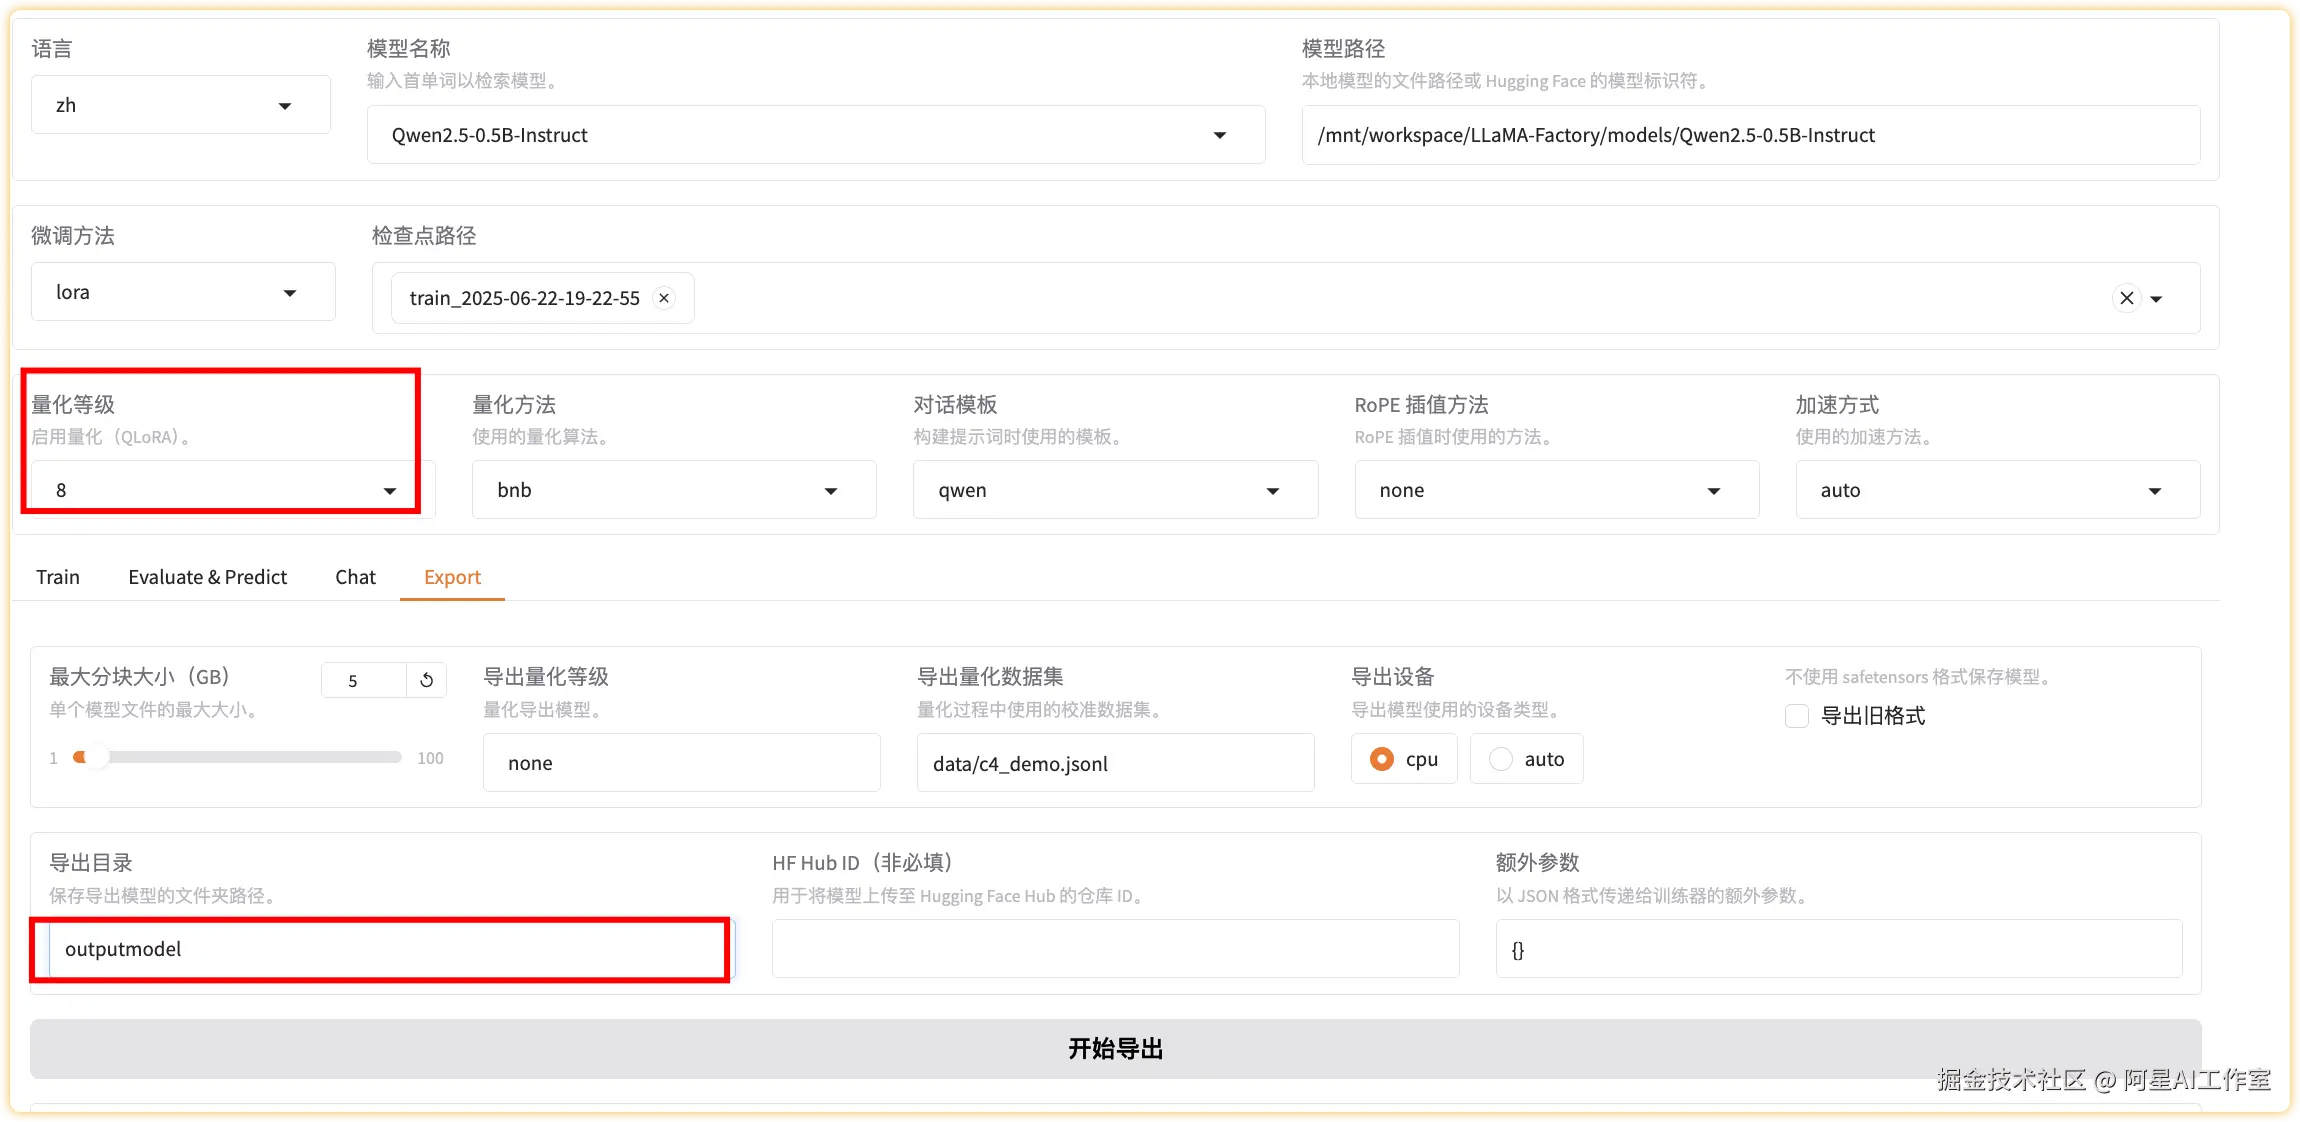This screenshot has height=1122, width=2300.
Task: Enable the legacy export format checkbox
Action: point(1797,716)
